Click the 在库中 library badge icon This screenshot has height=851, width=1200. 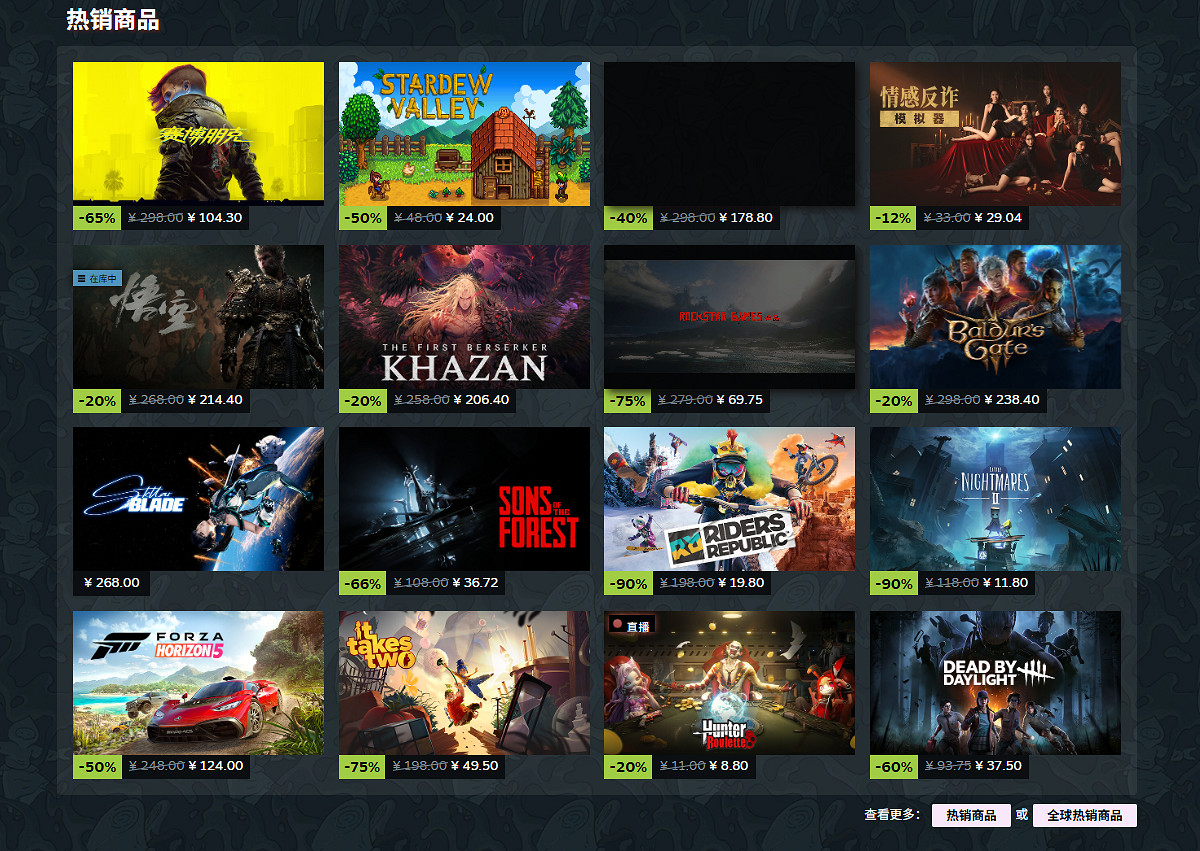click(82, 278)
